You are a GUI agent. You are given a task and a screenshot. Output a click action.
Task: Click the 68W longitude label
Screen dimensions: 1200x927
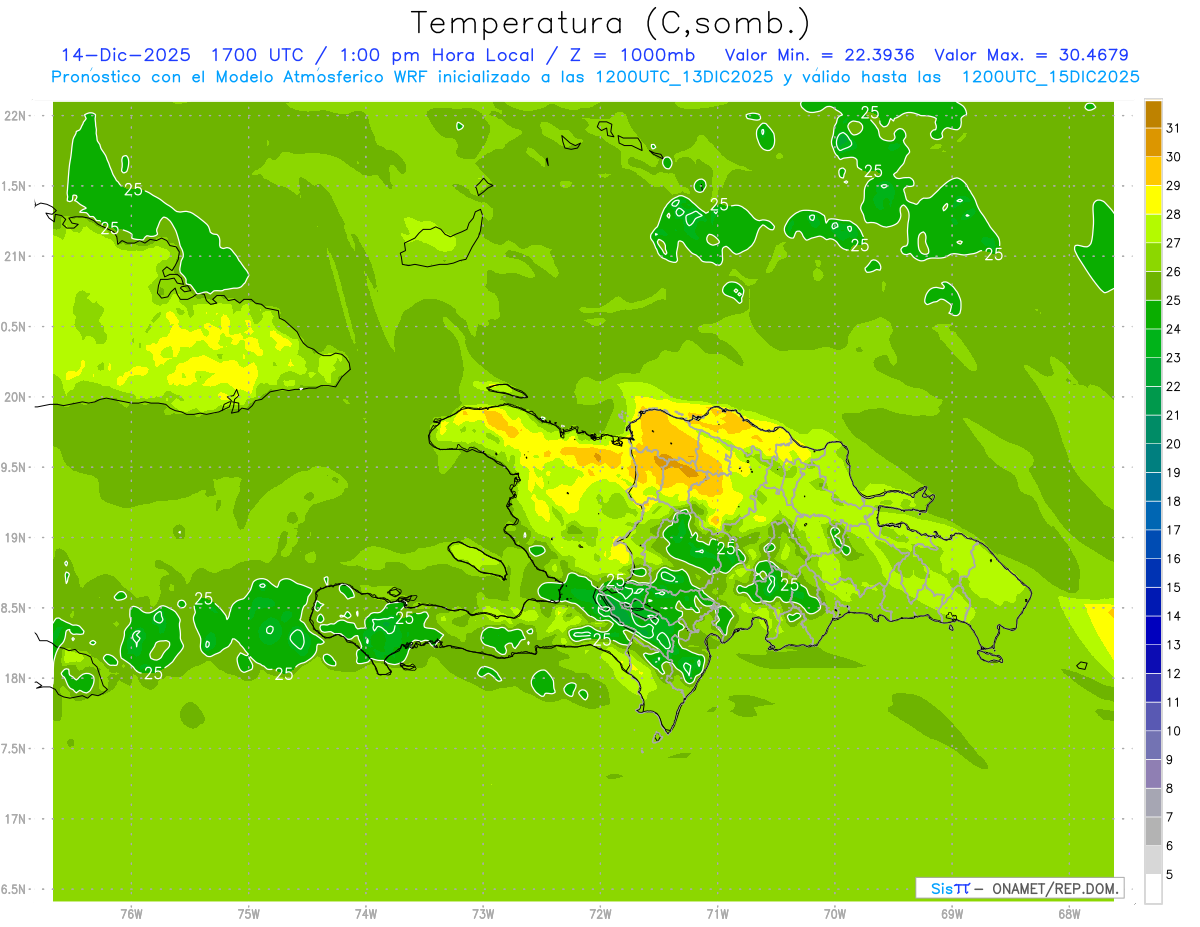[1069, 913]
